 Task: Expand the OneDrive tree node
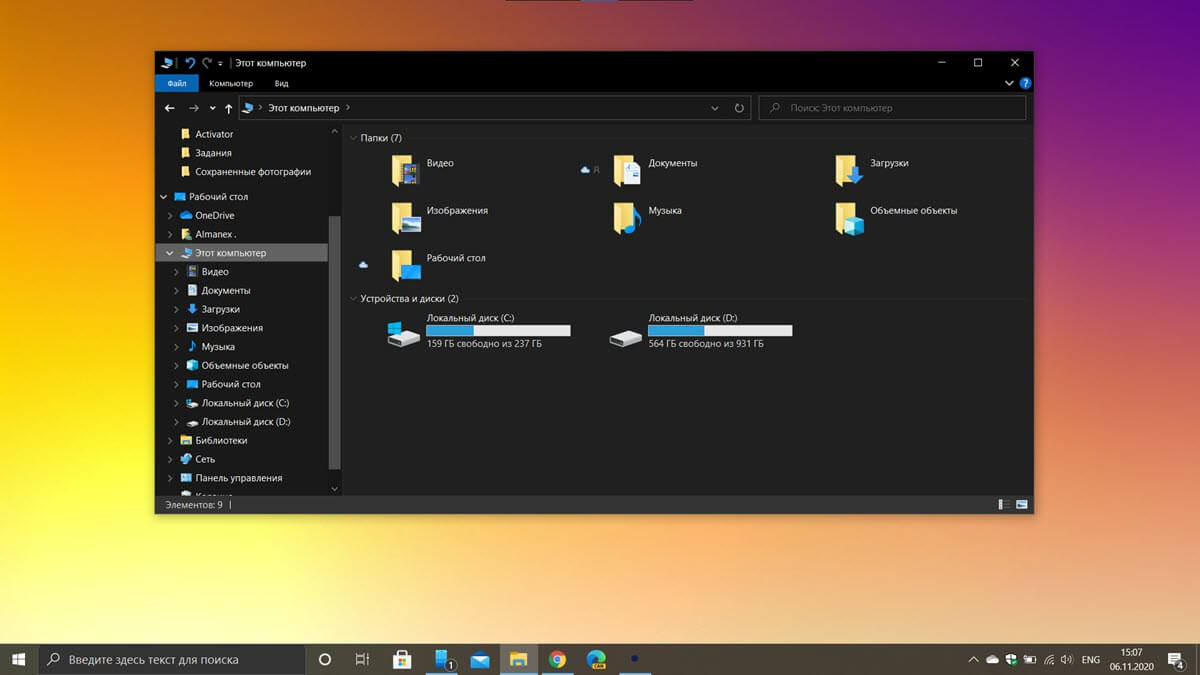(171, 216)
